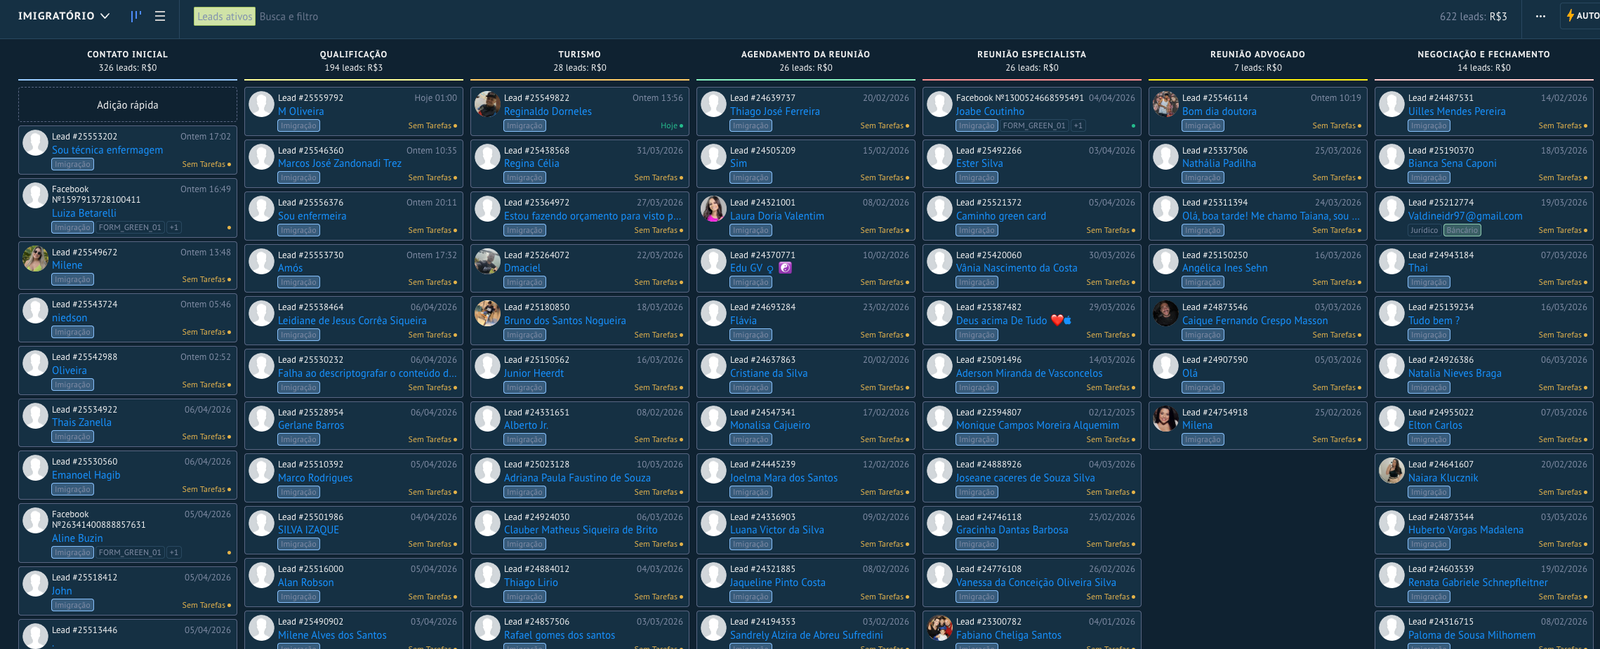
Task: Click Fabiano Cheliga Santos avatar photo
Action: tap(939, 627)
